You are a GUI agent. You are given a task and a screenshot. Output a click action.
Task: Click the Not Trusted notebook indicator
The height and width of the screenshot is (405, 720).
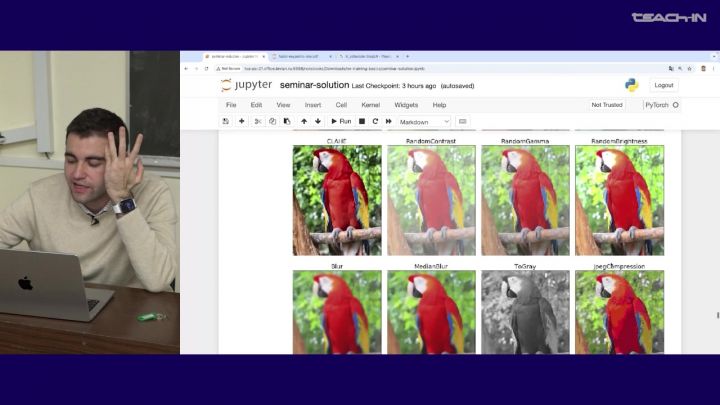click(x=606, y=105)
